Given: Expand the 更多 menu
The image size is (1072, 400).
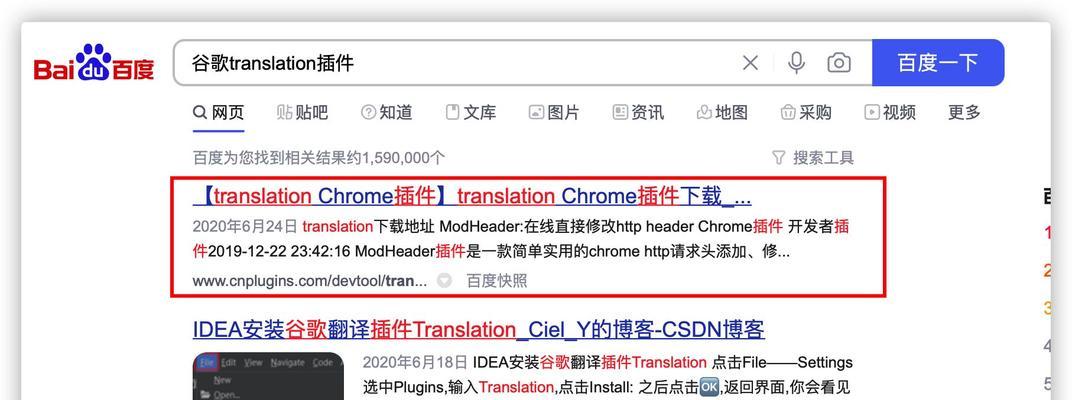Looking at the screenshot, I should [x=964, y=112].
